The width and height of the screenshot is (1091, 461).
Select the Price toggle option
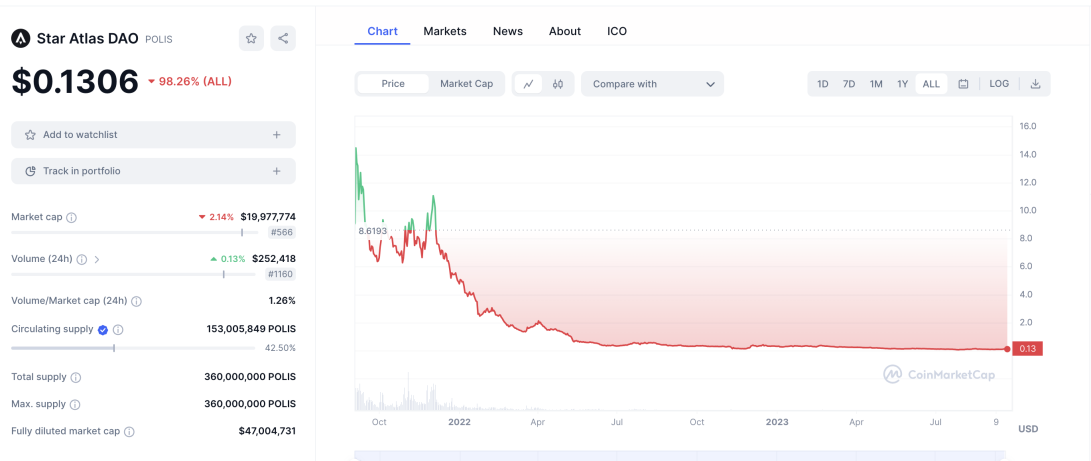393,84
